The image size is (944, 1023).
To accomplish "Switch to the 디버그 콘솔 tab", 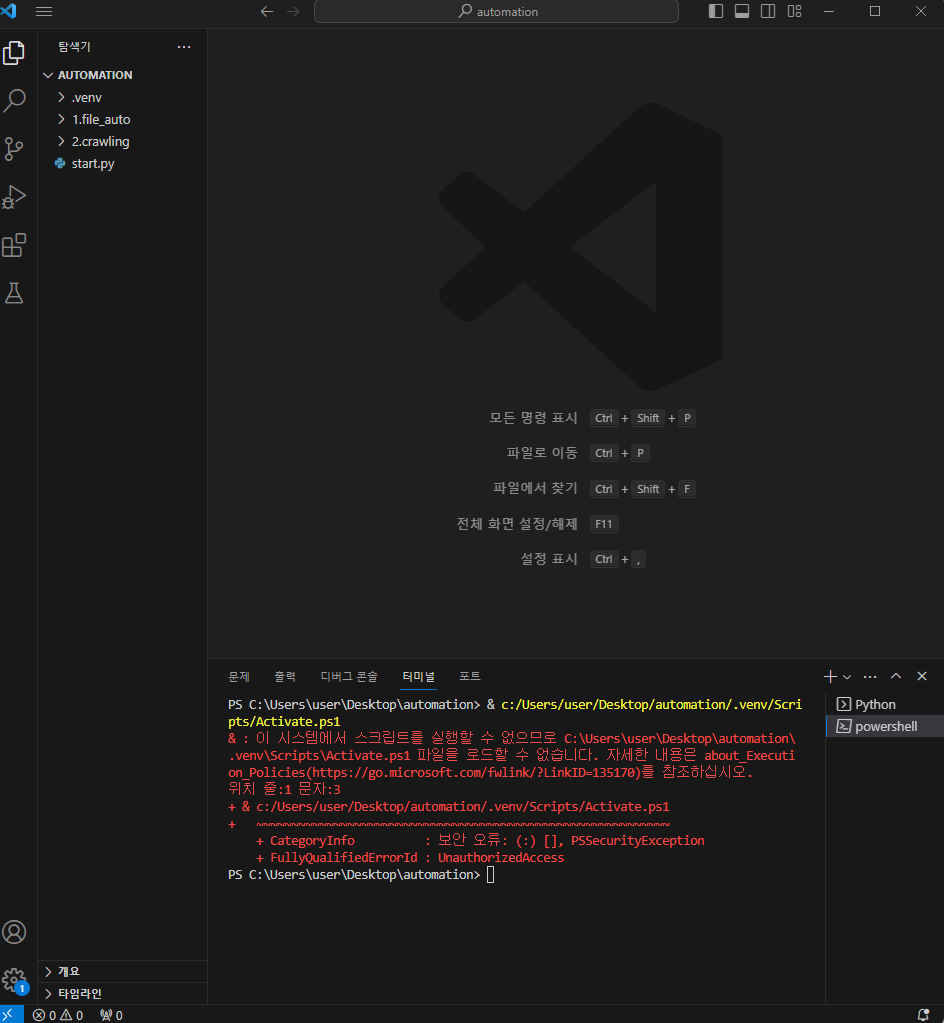I will tap(349, 677).
